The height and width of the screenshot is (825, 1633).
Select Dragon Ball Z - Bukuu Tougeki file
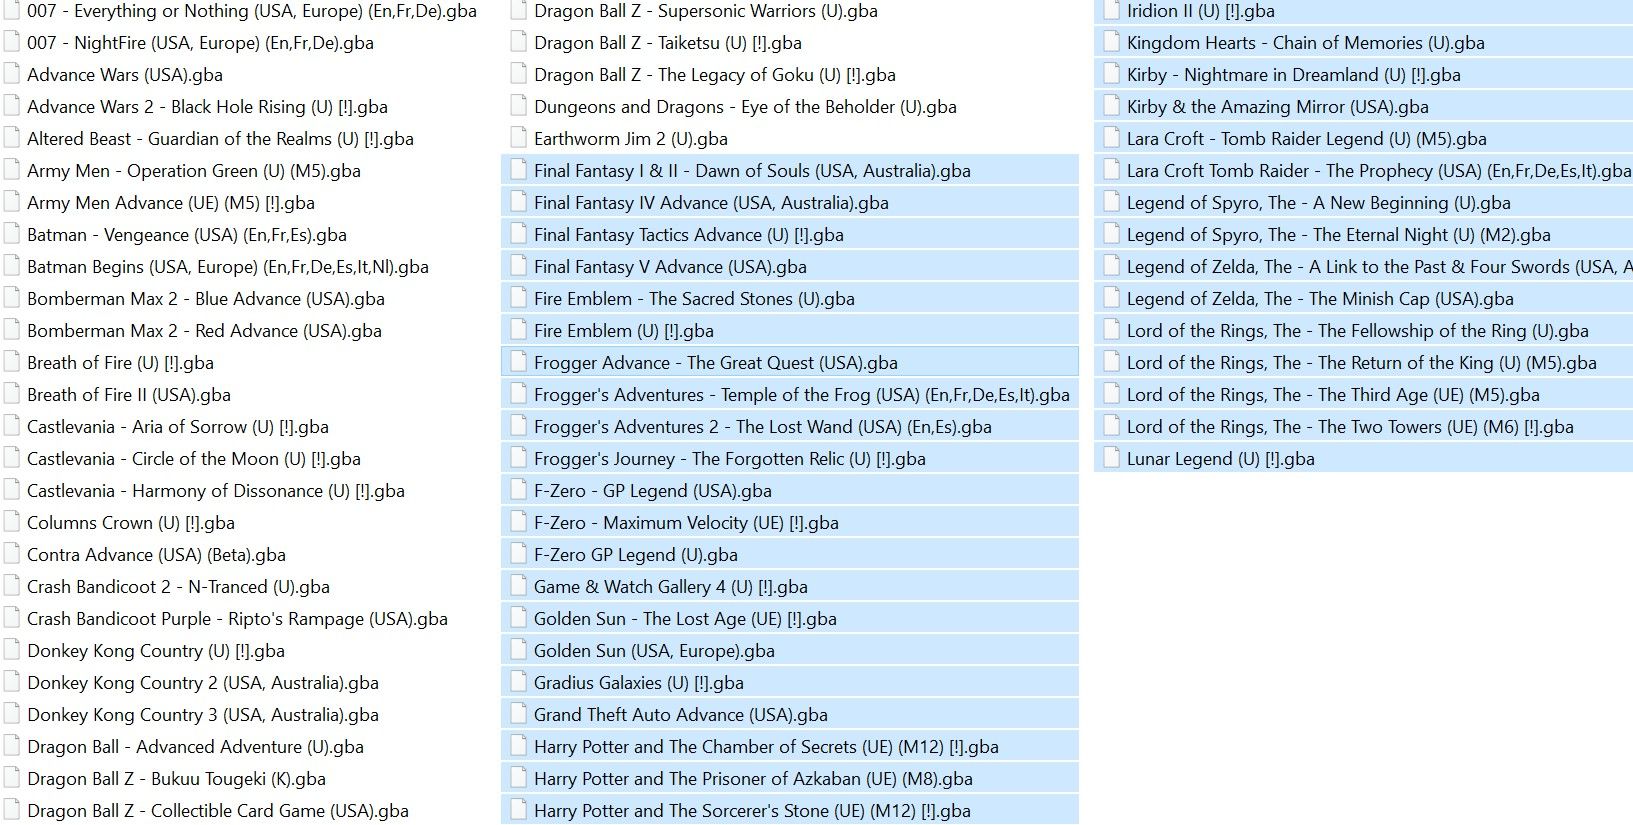[x=176, y=779]
